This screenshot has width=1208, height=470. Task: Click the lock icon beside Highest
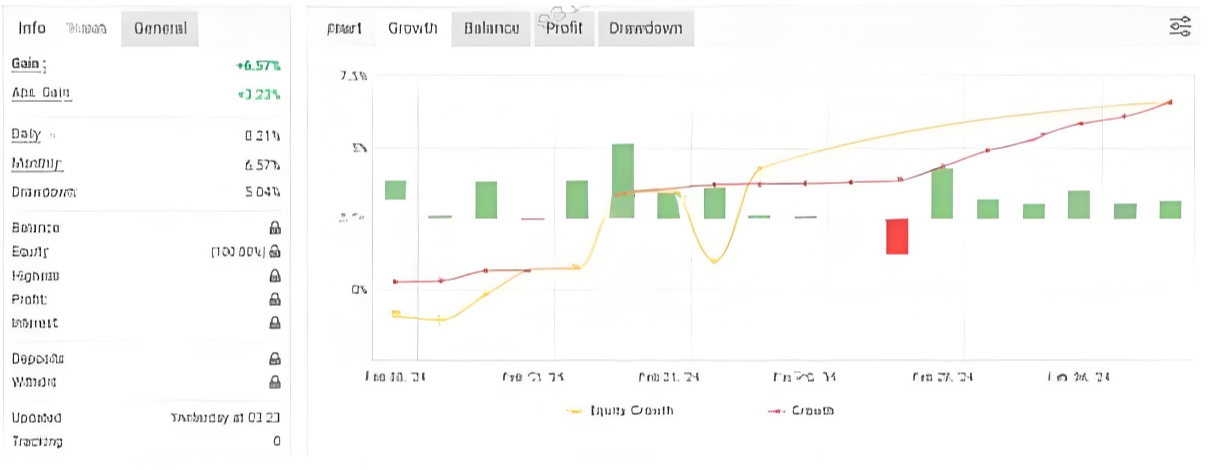click(274, 276)
